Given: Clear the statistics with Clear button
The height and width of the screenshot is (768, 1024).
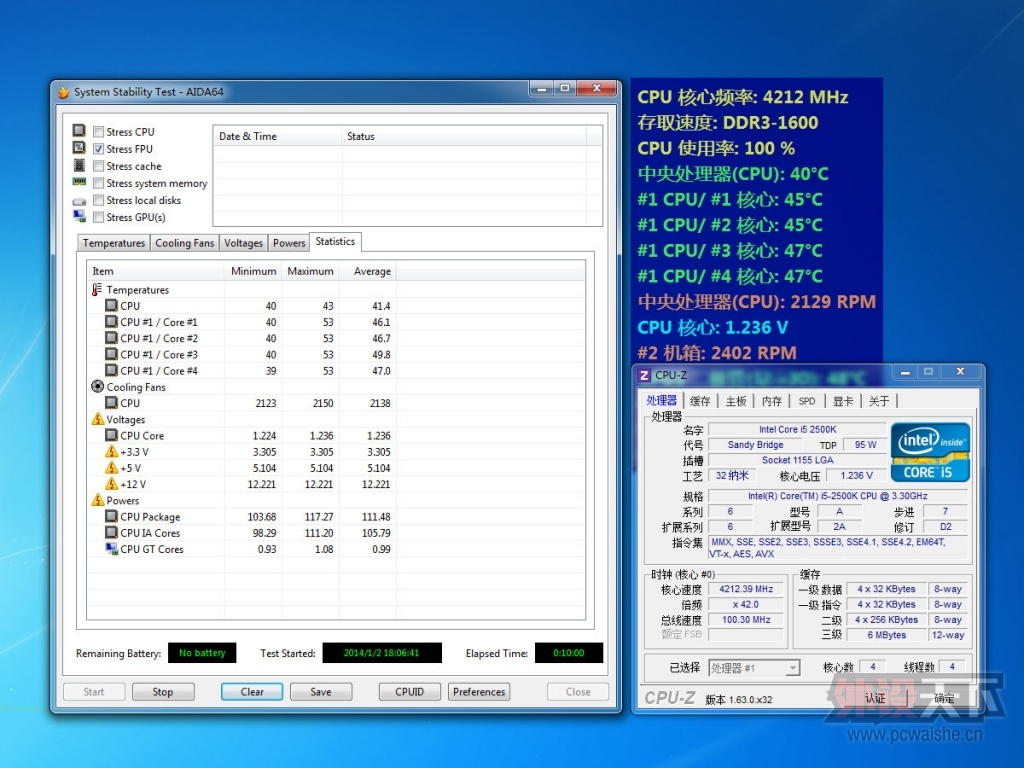Looking at the screenshot, I should pyautogui.click(x=252, y=692).
